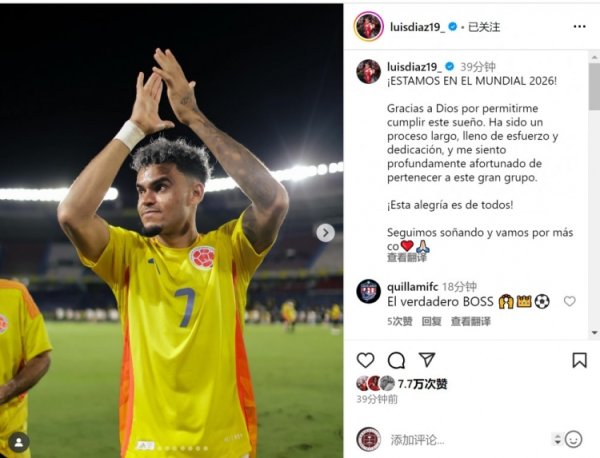Viewport: 600px width, 458px height.
Task: Save post with bookmark icon
Action: click(579, 360)
